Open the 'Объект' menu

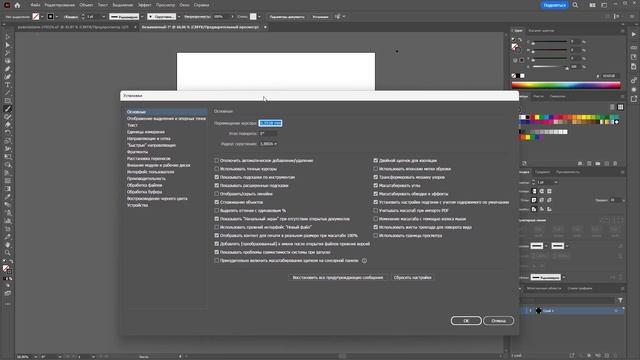[x=86, y=5]
